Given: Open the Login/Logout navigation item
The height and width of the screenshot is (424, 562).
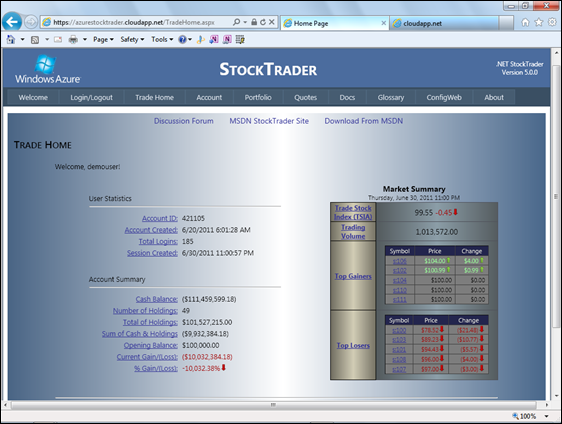Looking at the screenshot, I should (x=91, y=97).
